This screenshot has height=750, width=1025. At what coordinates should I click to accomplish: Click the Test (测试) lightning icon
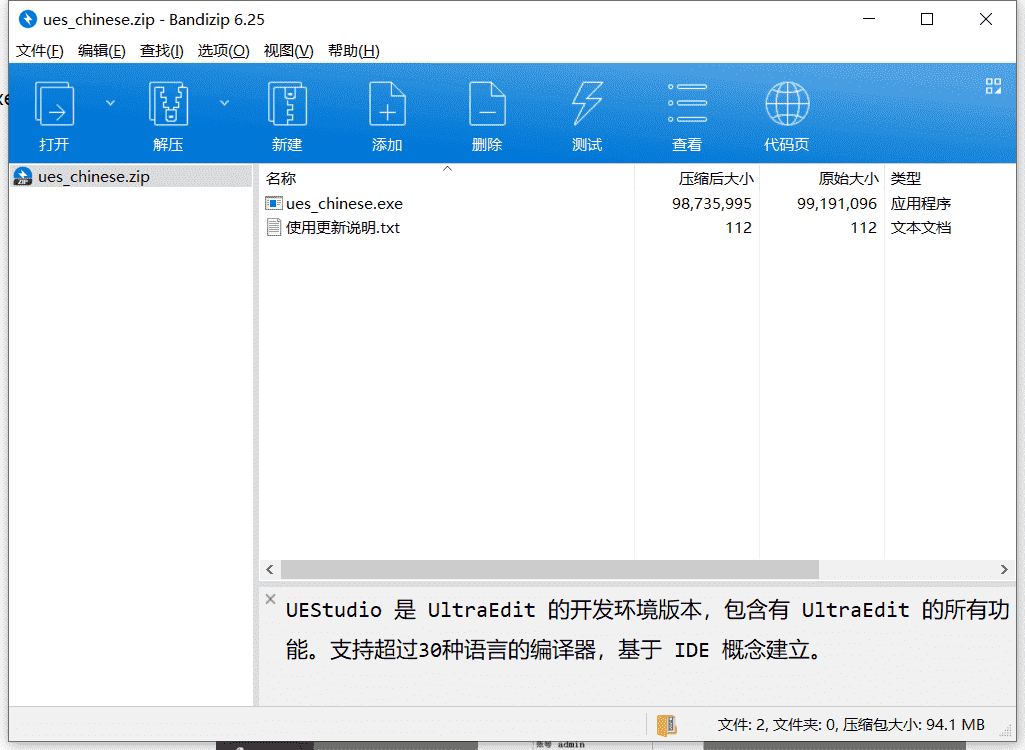pos(587,104)
